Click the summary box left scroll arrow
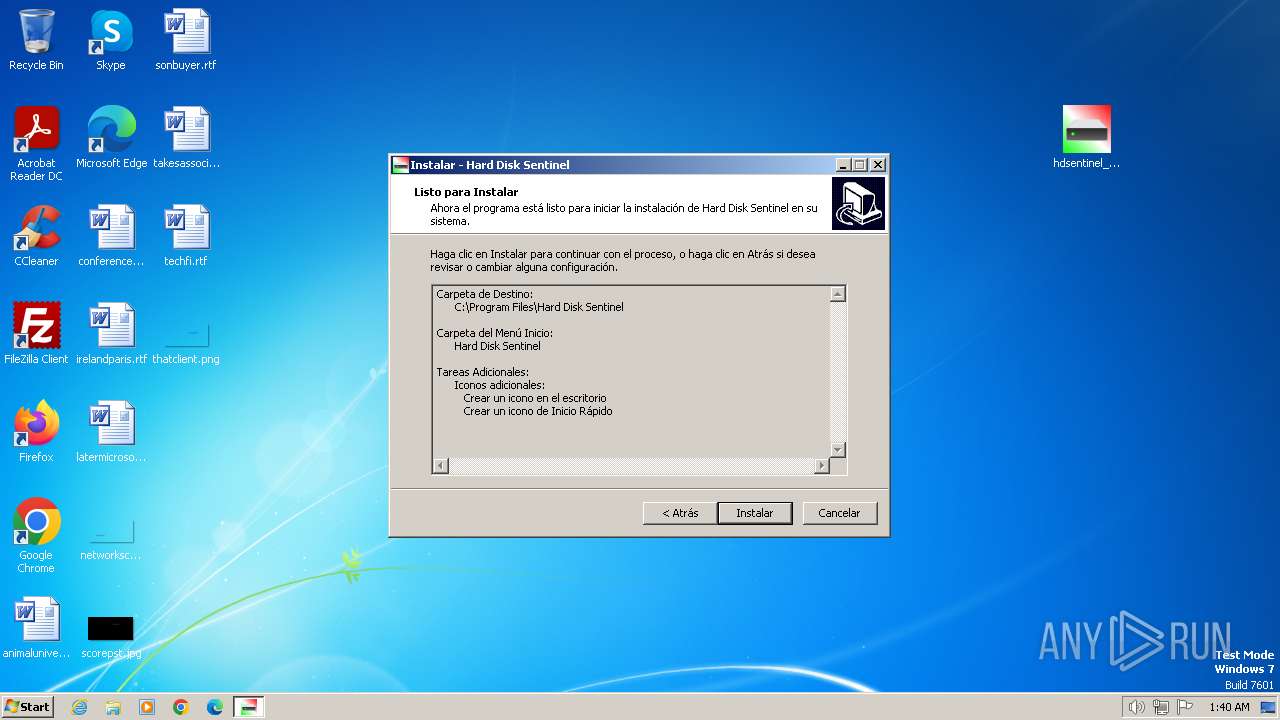This screenshot has height=720, width=1280. [441, 466]
